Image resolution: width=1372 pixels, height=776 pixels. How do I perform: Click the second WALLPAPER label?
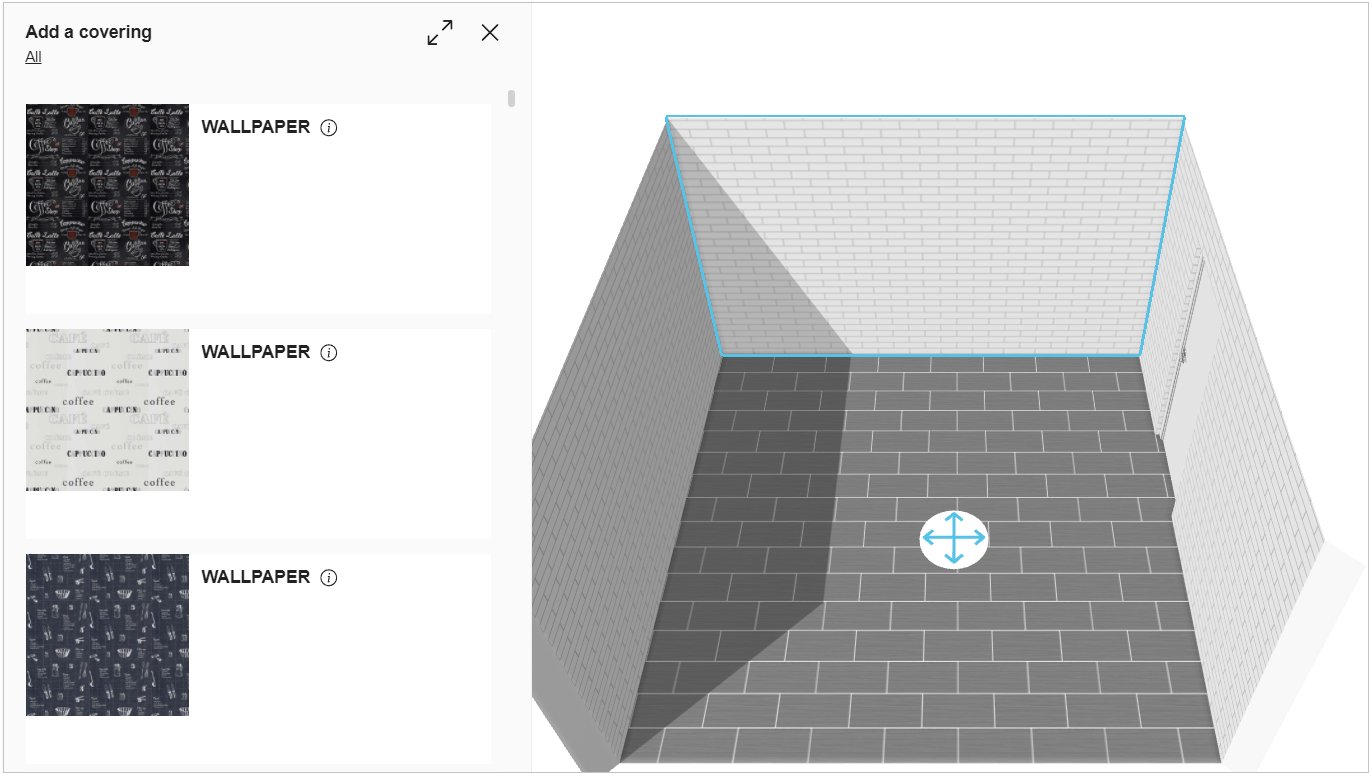(x=256, y=352)
